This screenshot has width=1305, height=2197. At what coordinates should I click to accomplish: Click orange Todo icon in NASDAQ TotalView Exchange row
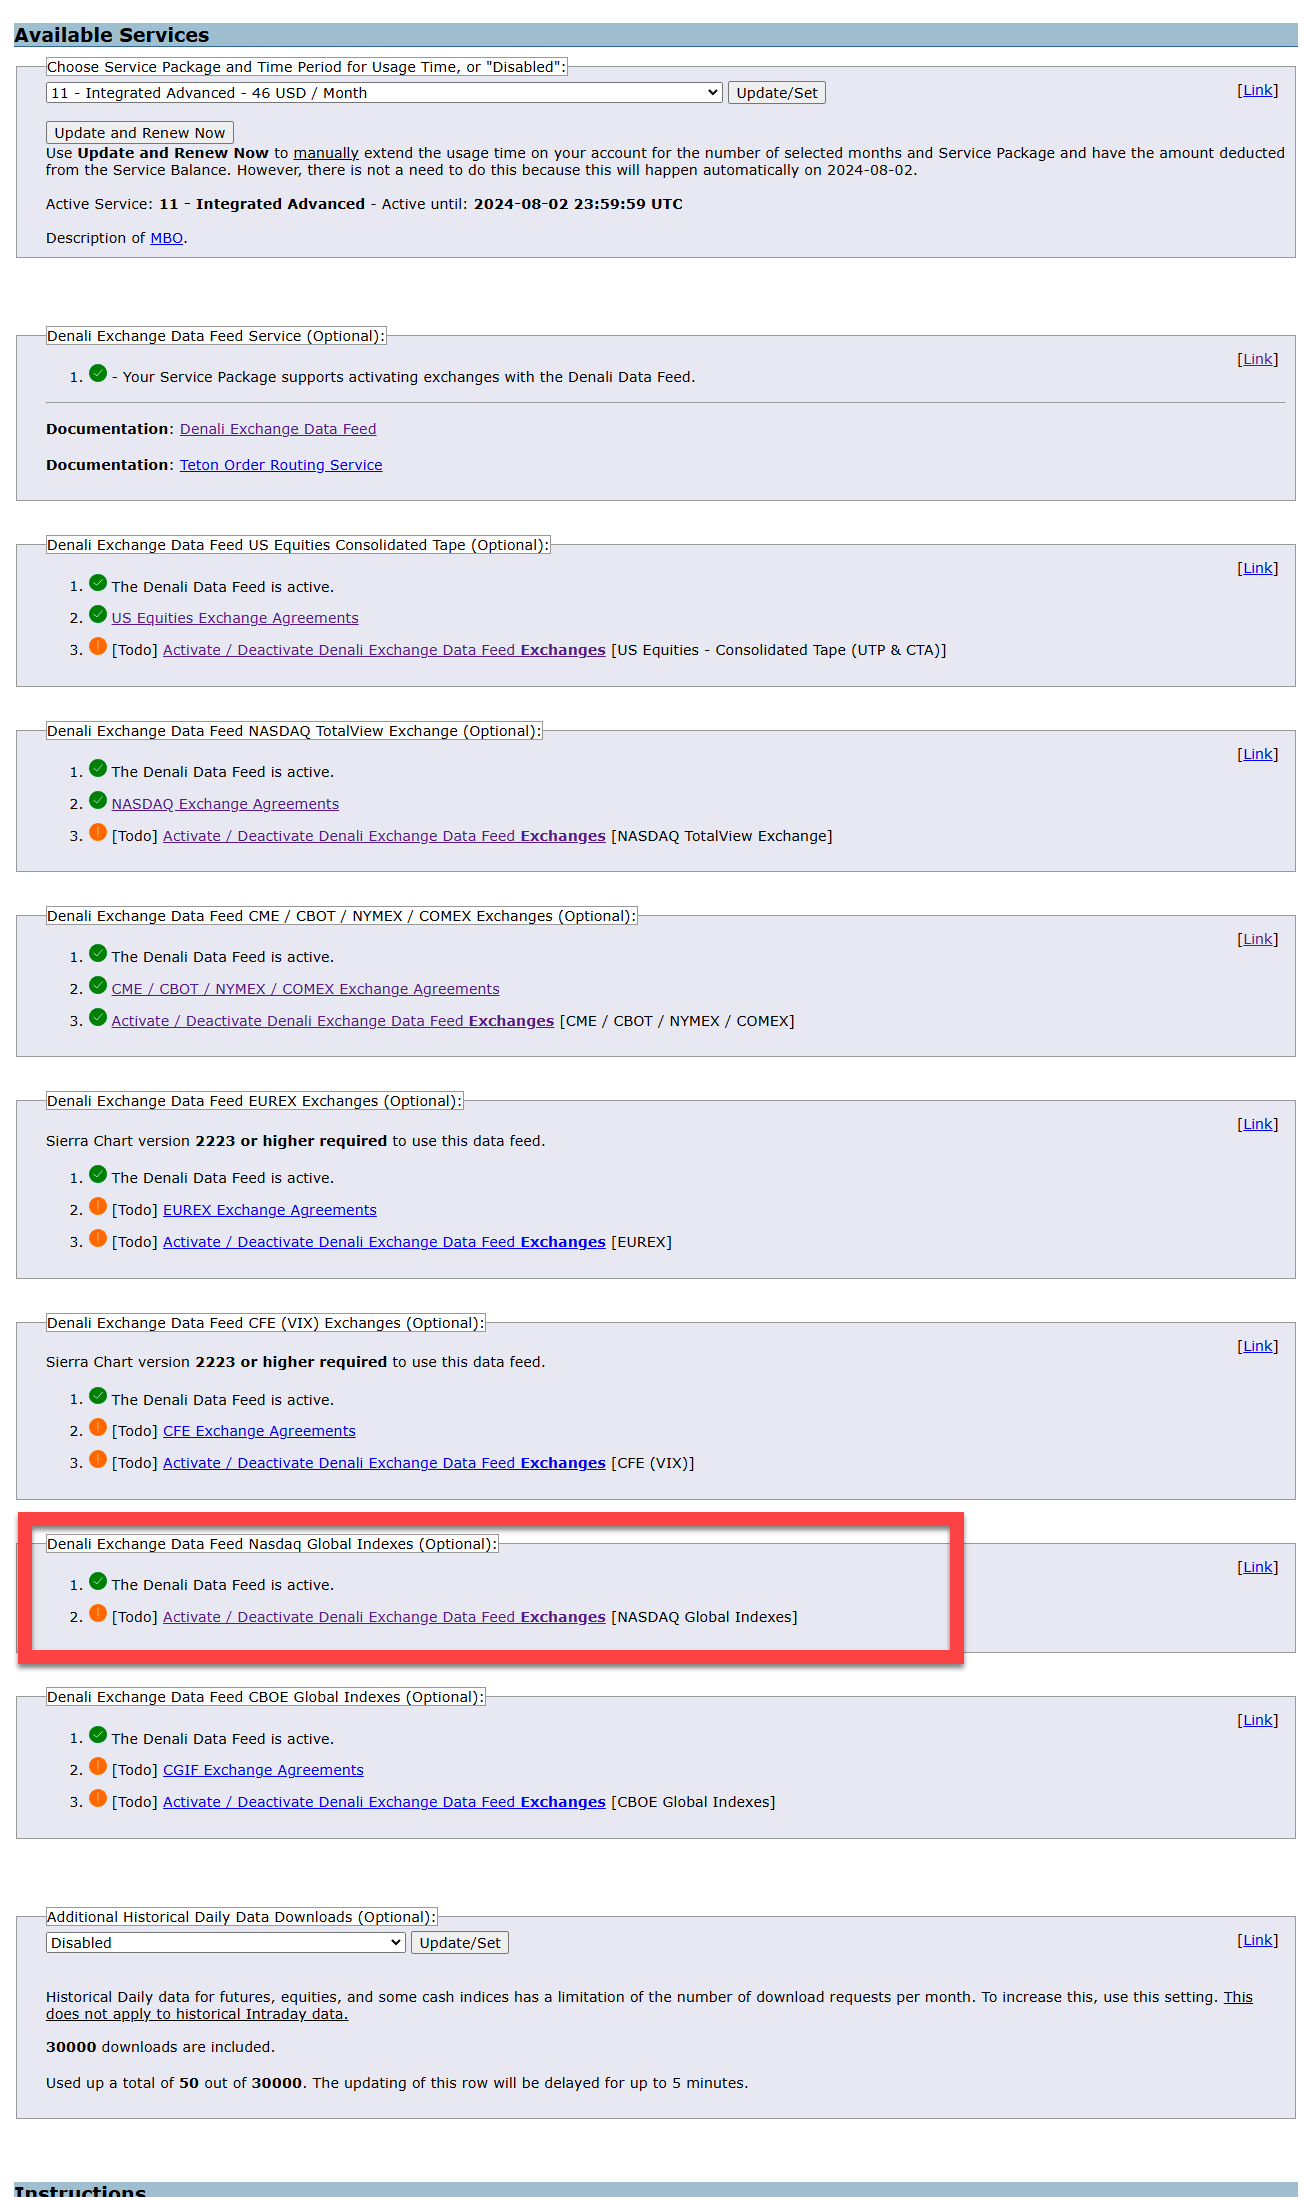(98, 832)
